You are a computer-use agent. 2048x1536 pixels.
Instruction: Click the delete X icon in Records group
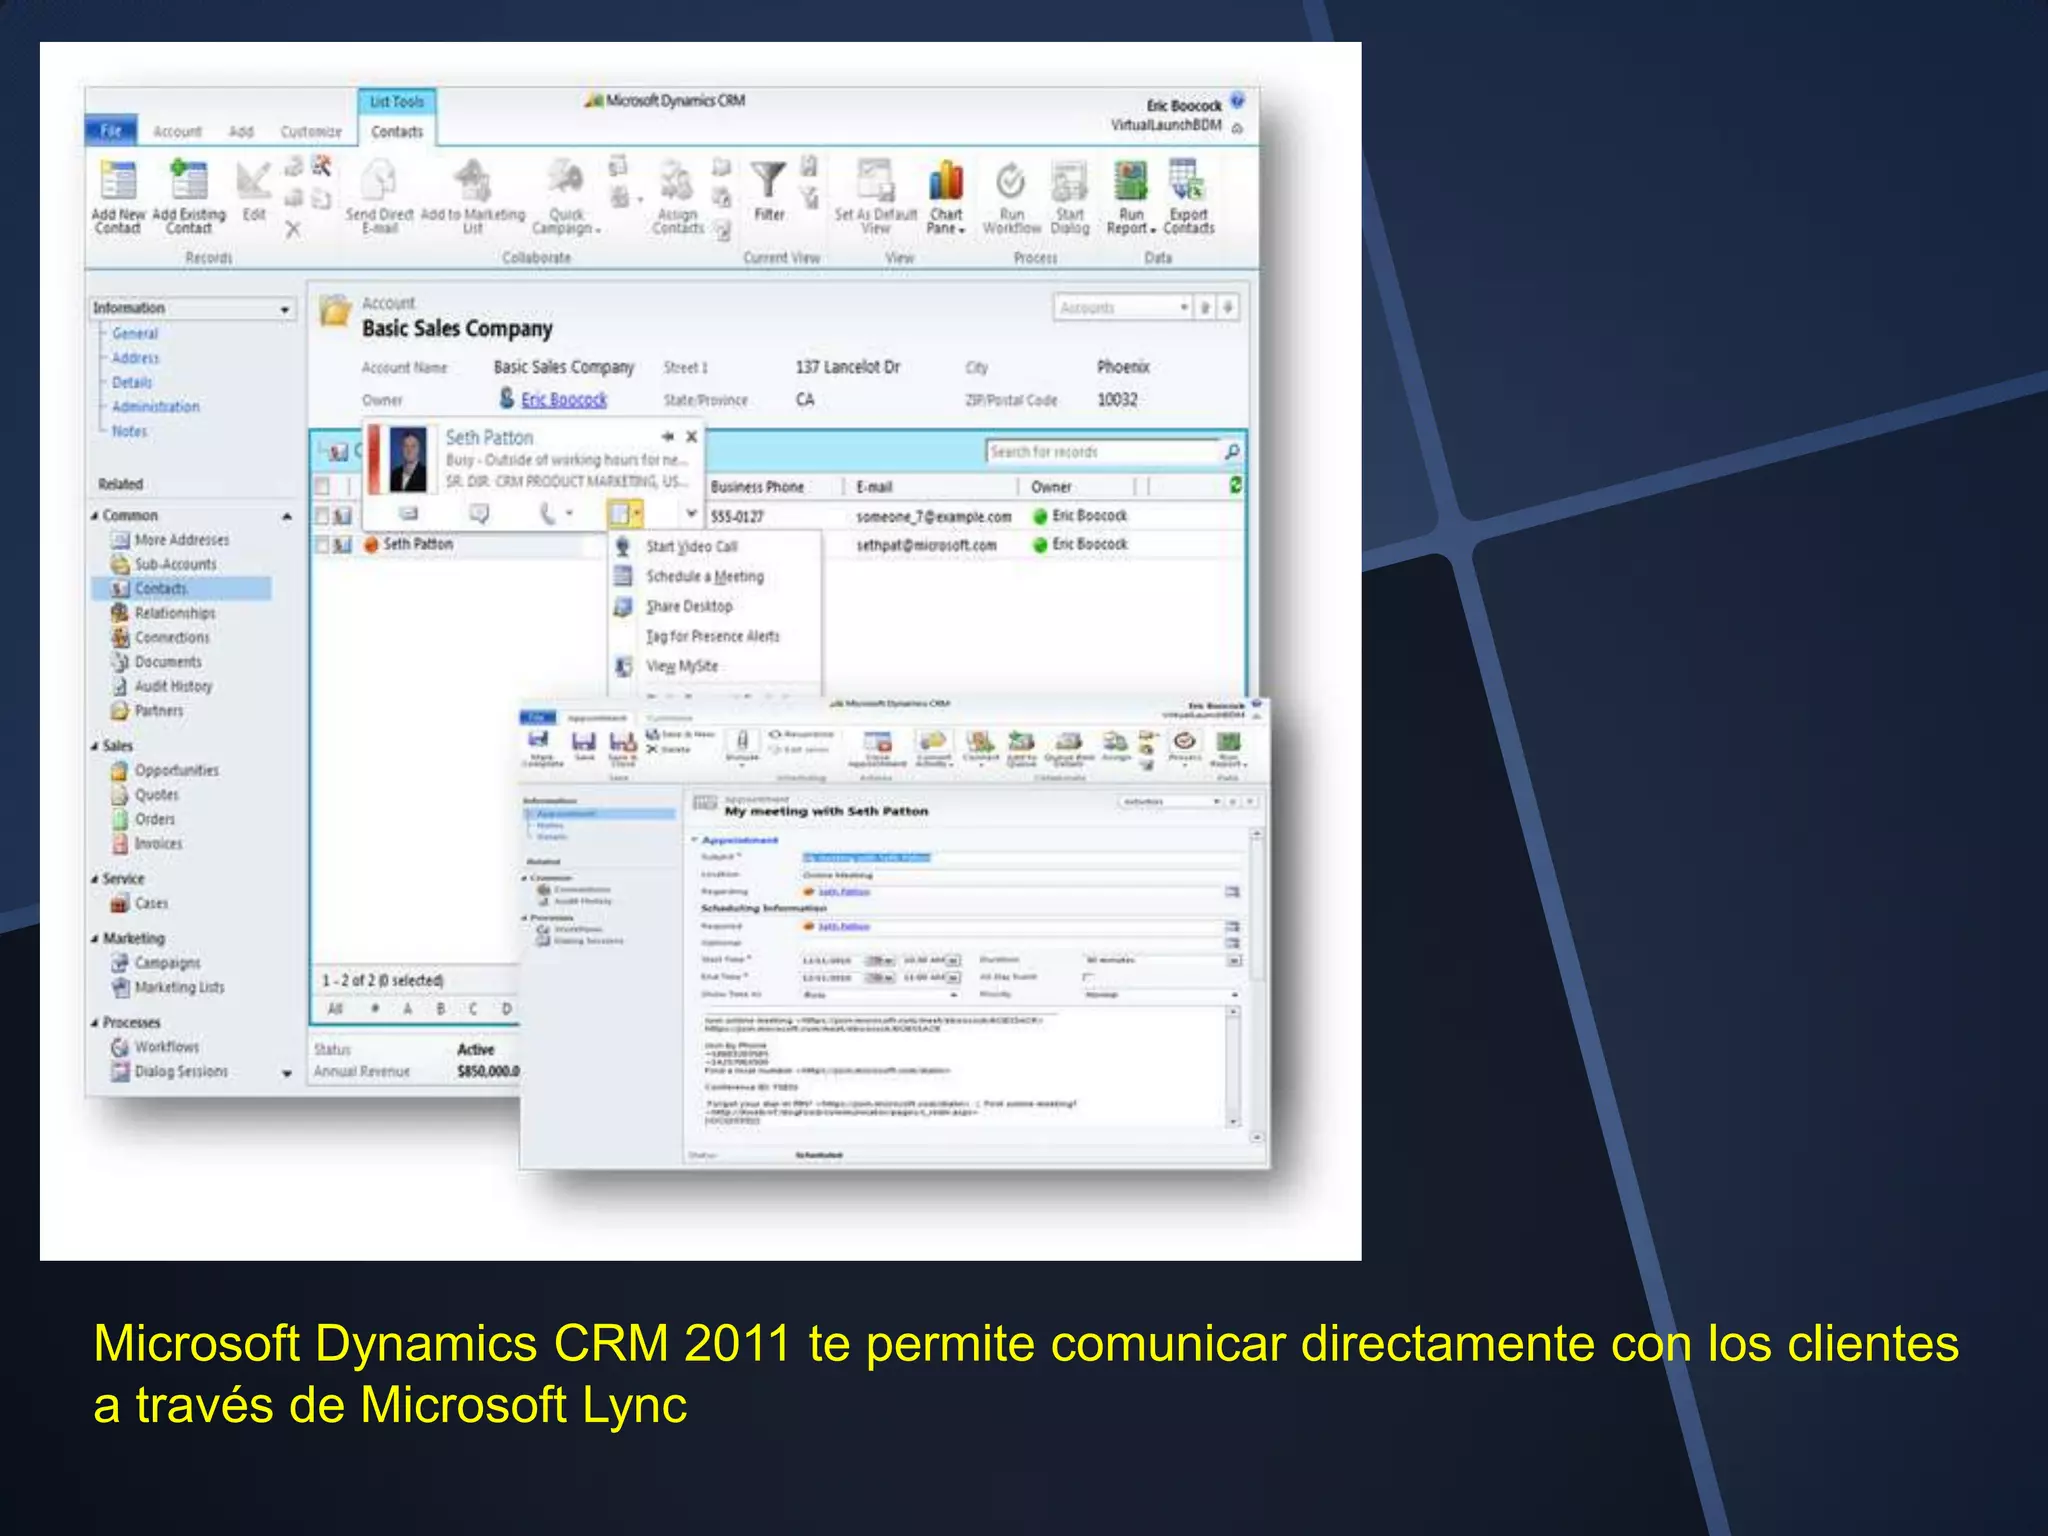[x=293, y=230]
